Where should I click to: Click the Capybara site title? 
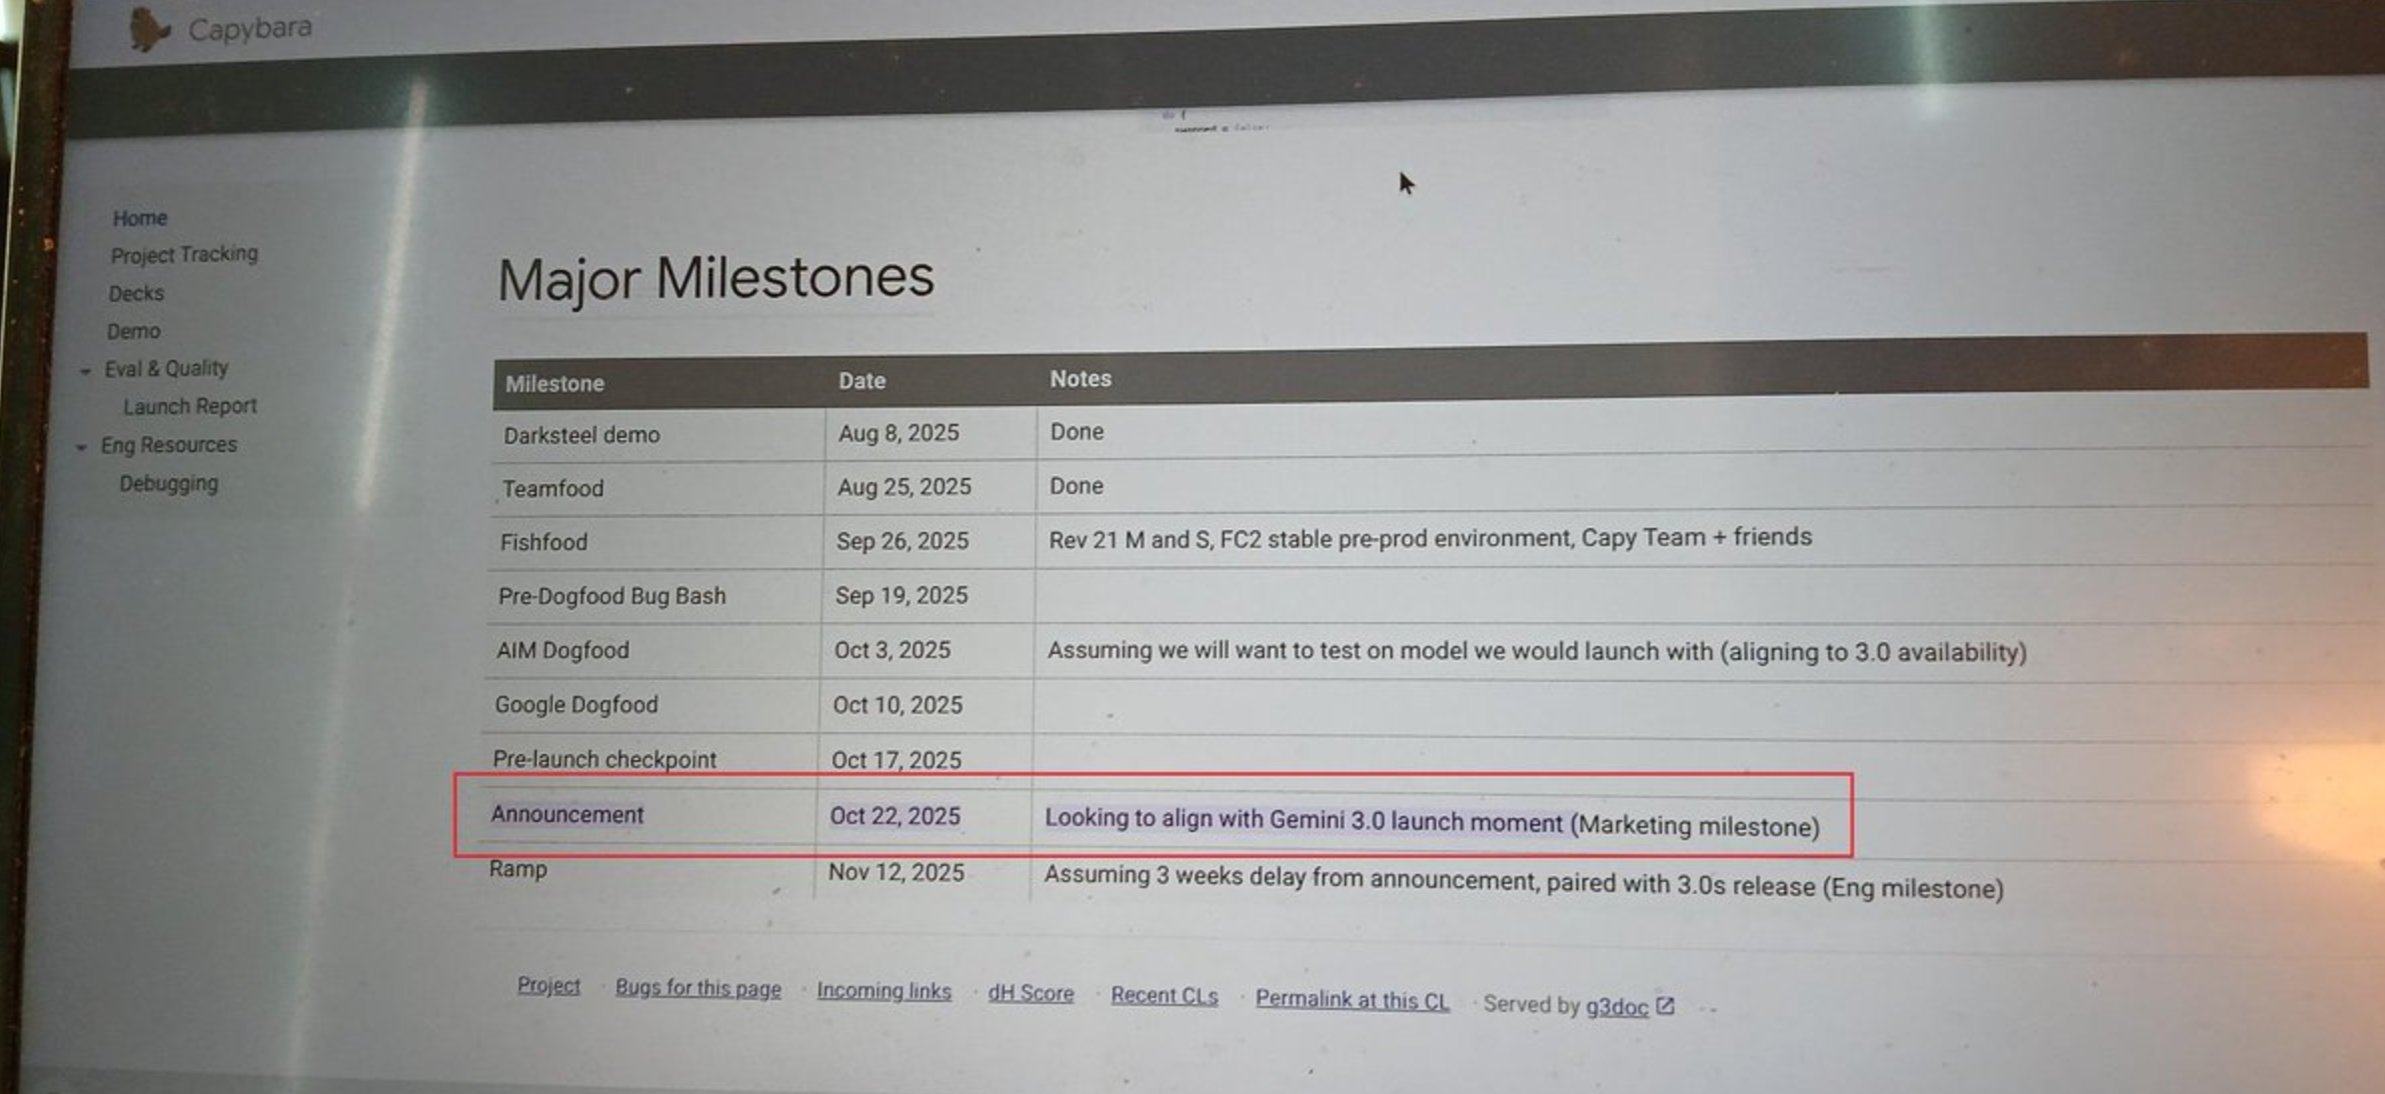pos(250,28)
